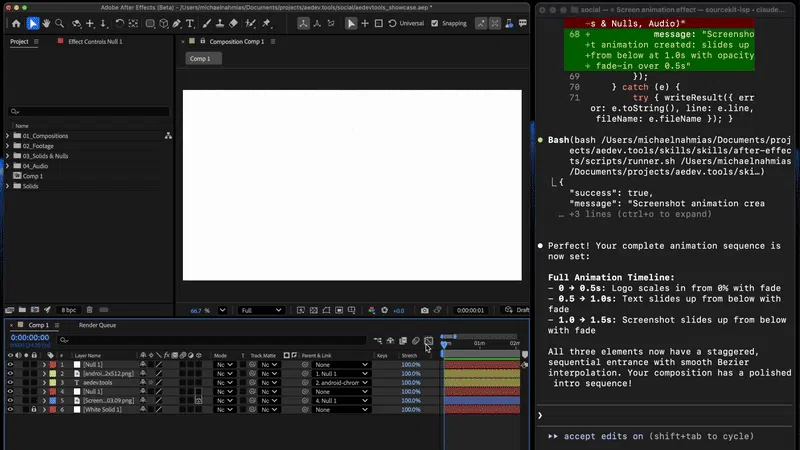Open the Composition Comp 1 panel menu
The height and width of the screenshot is (450, 800).
point(273,41)
